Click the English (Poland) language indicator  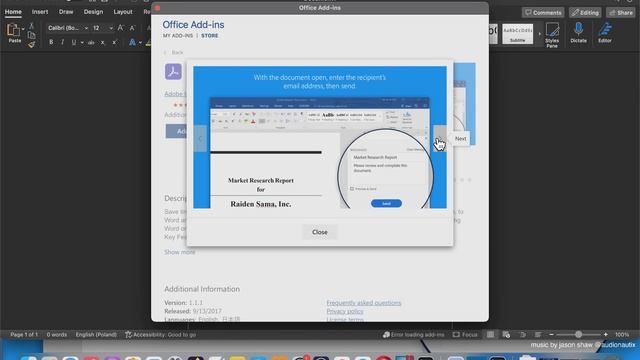[96, 335]
